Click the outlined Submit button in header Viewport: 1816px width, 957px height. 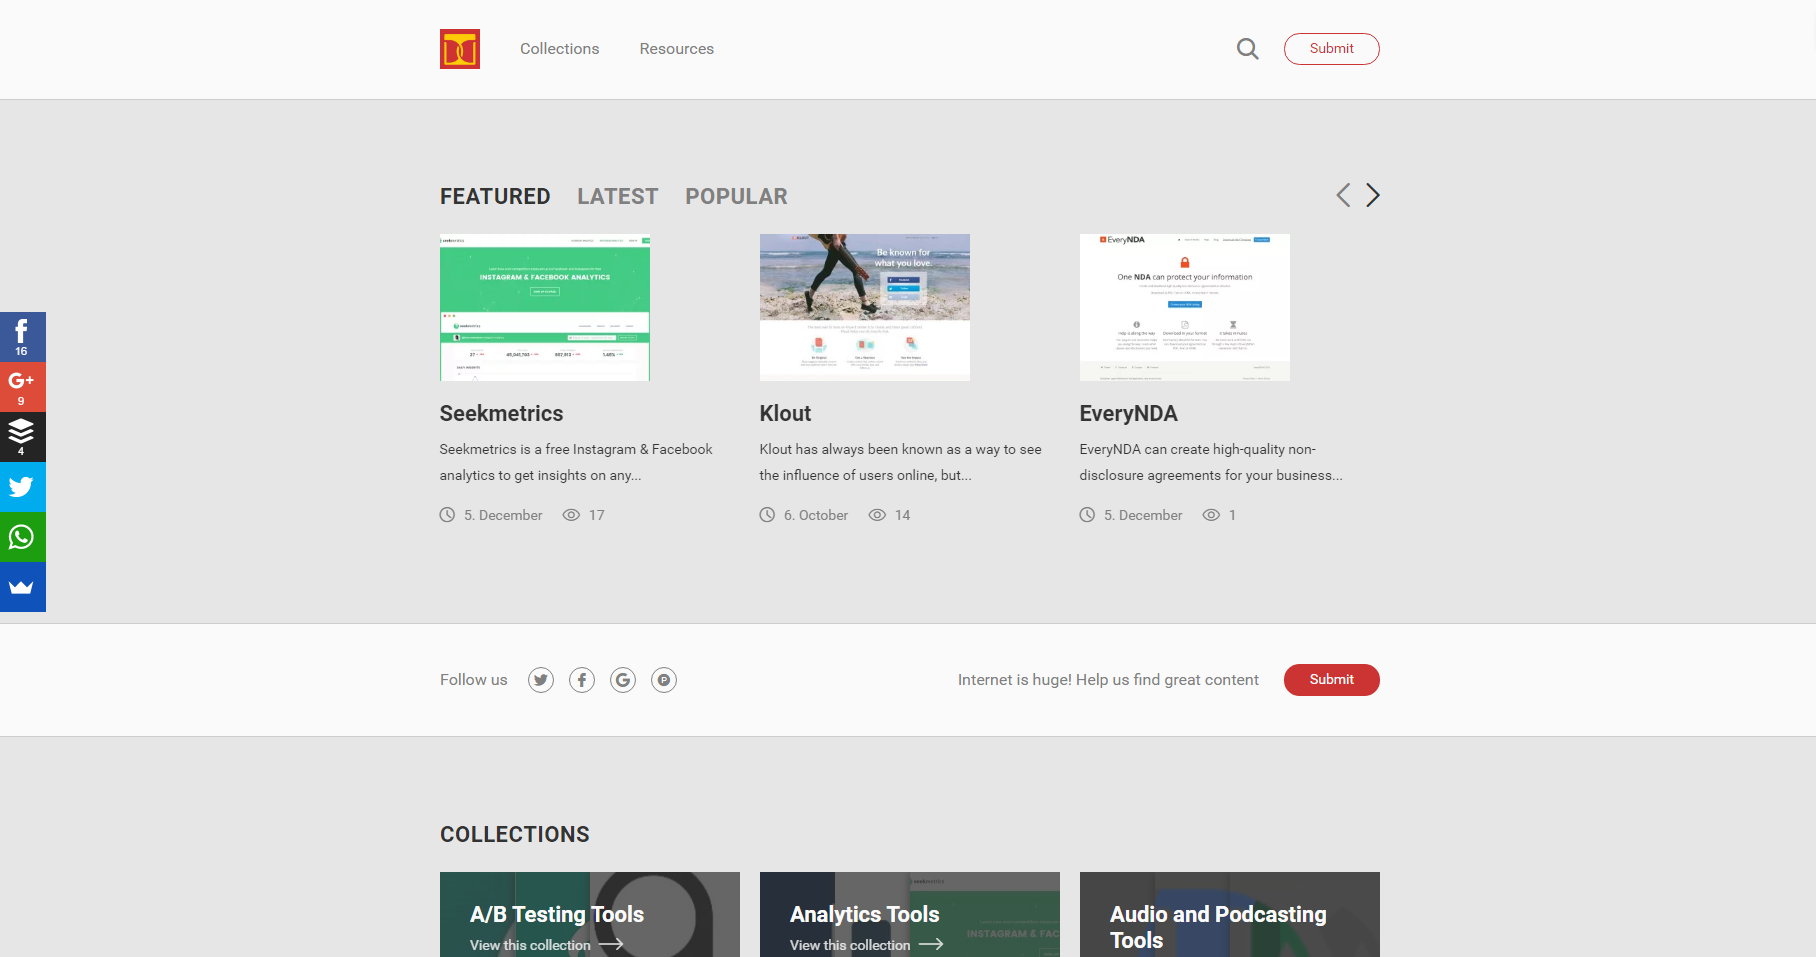tap(1332, 49)
